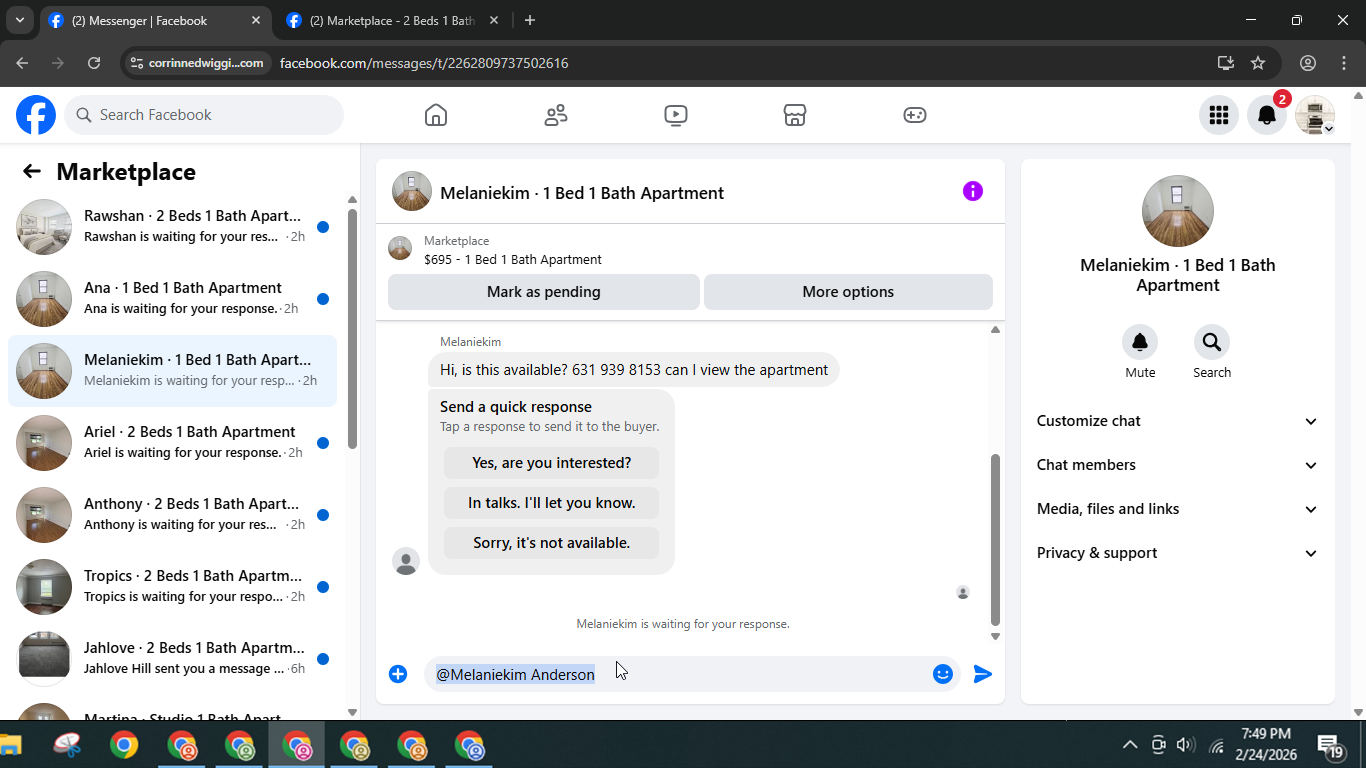Open the Menu grid icon
This screenshot has height=768, width=1366.
tap(1218, 115)
